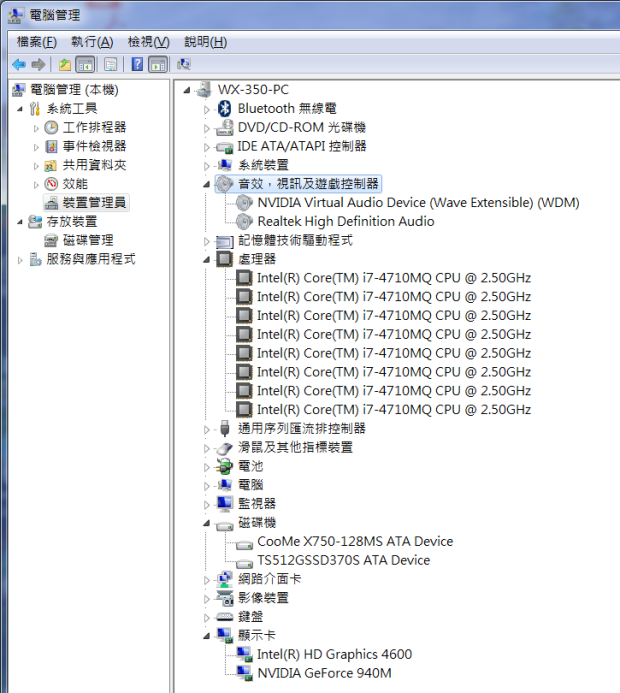Click the IDE ATA/ATAPI controller icon
This screenshot has height=693, width=620.
coord(224,147)
